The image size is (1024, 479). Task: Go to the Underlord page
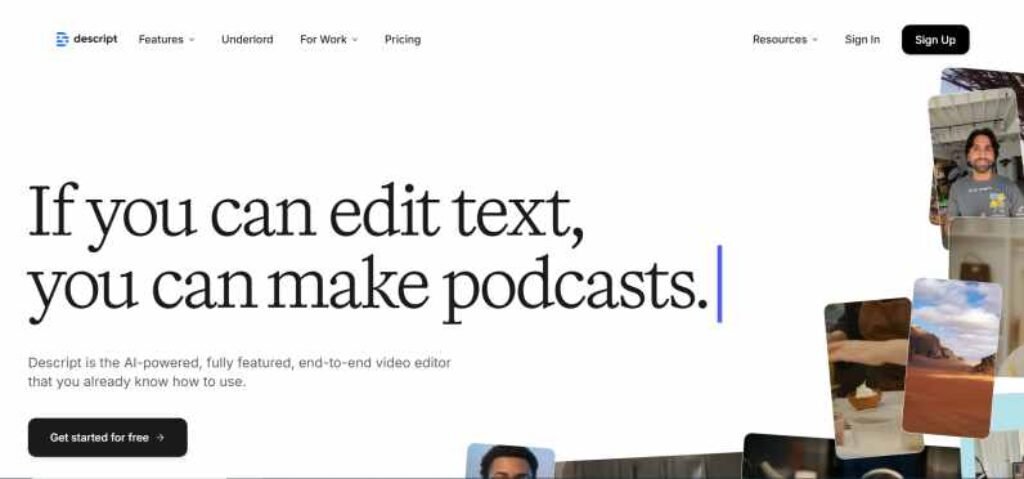tap(247, 39)
